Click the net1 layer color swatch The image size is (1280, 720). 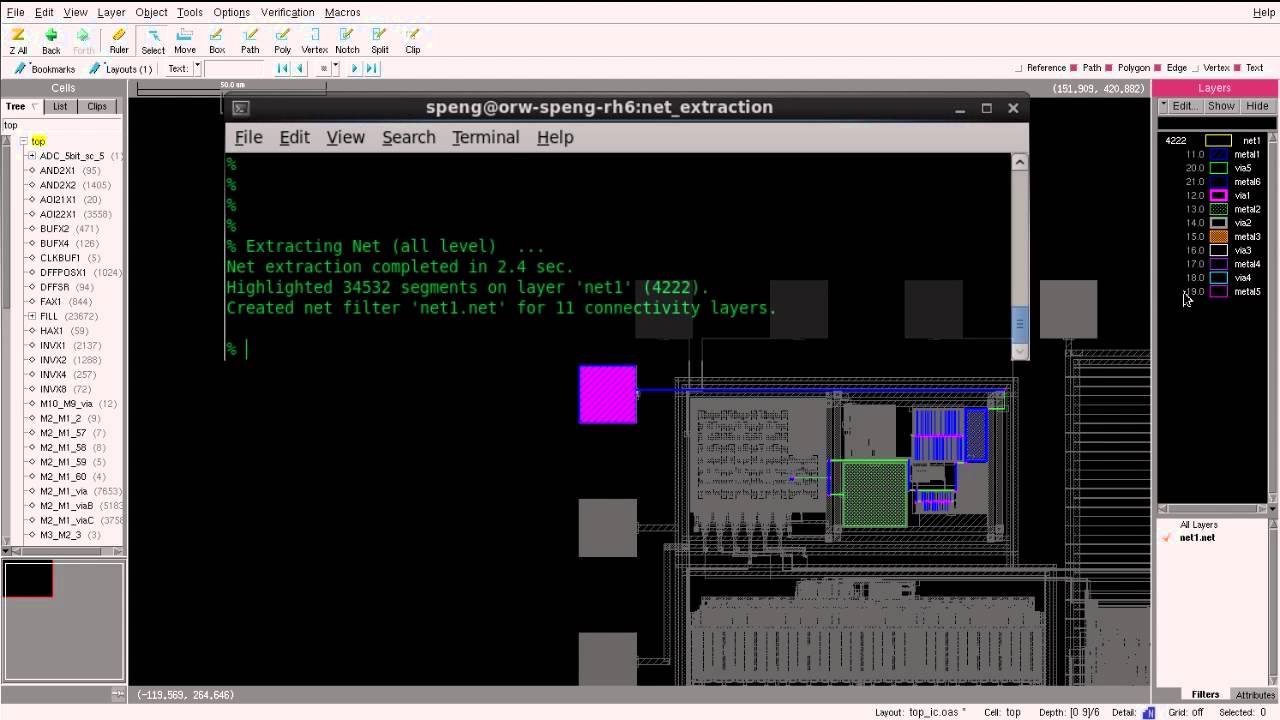1218,141
